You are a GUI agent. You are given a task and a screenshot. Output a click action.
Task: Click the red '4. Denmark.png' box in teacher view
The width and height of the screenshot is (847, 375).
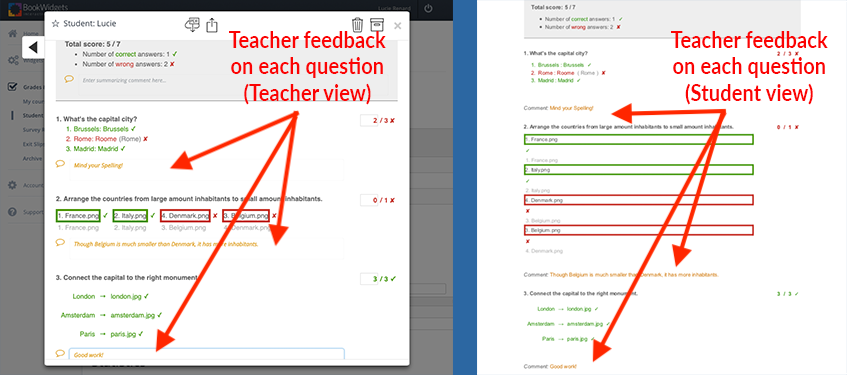[185, 216]
